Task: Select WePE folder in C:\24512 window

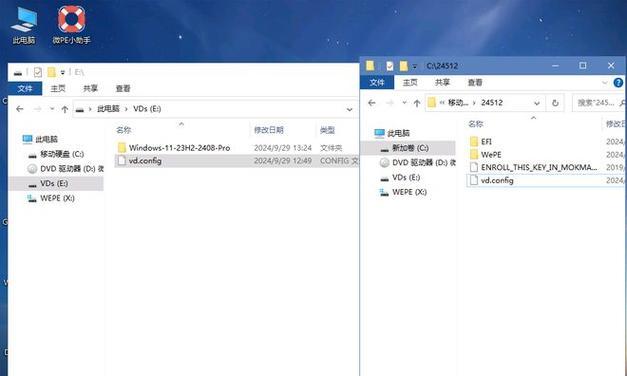Action: (x=491, y=155)
